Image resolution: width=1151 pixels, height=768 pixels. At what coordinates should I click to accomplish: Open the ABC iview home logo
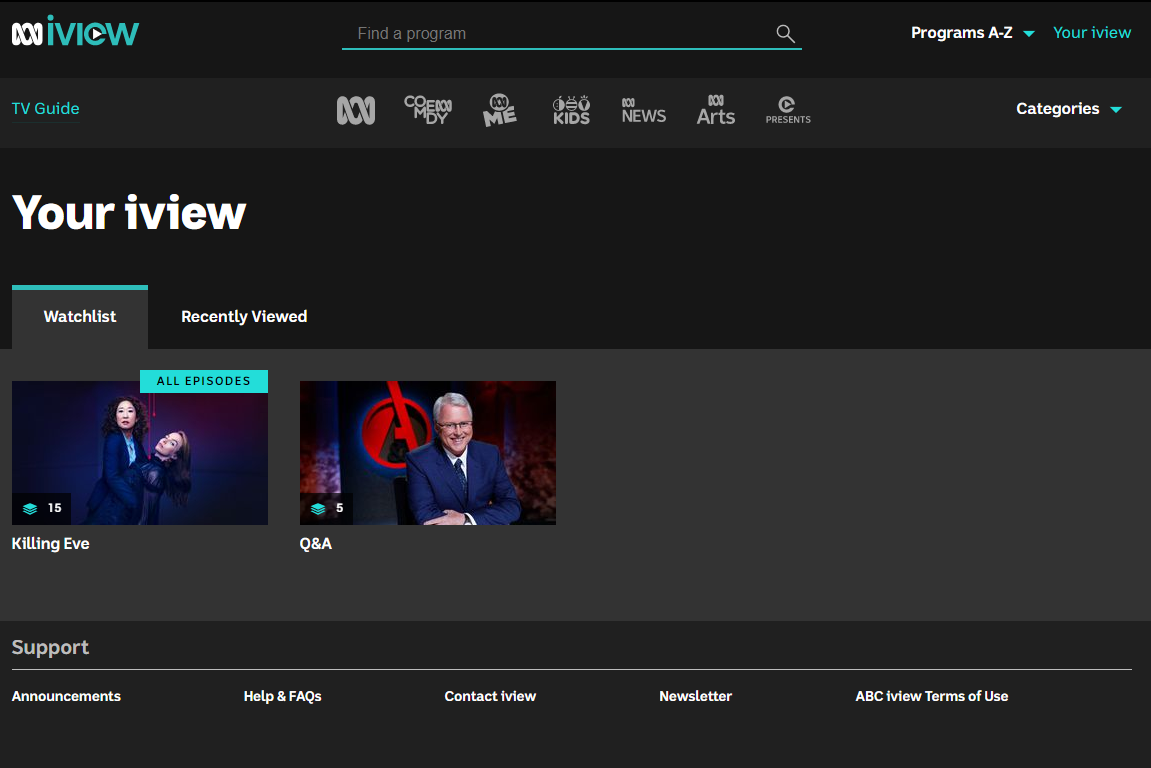pos(75,31)
